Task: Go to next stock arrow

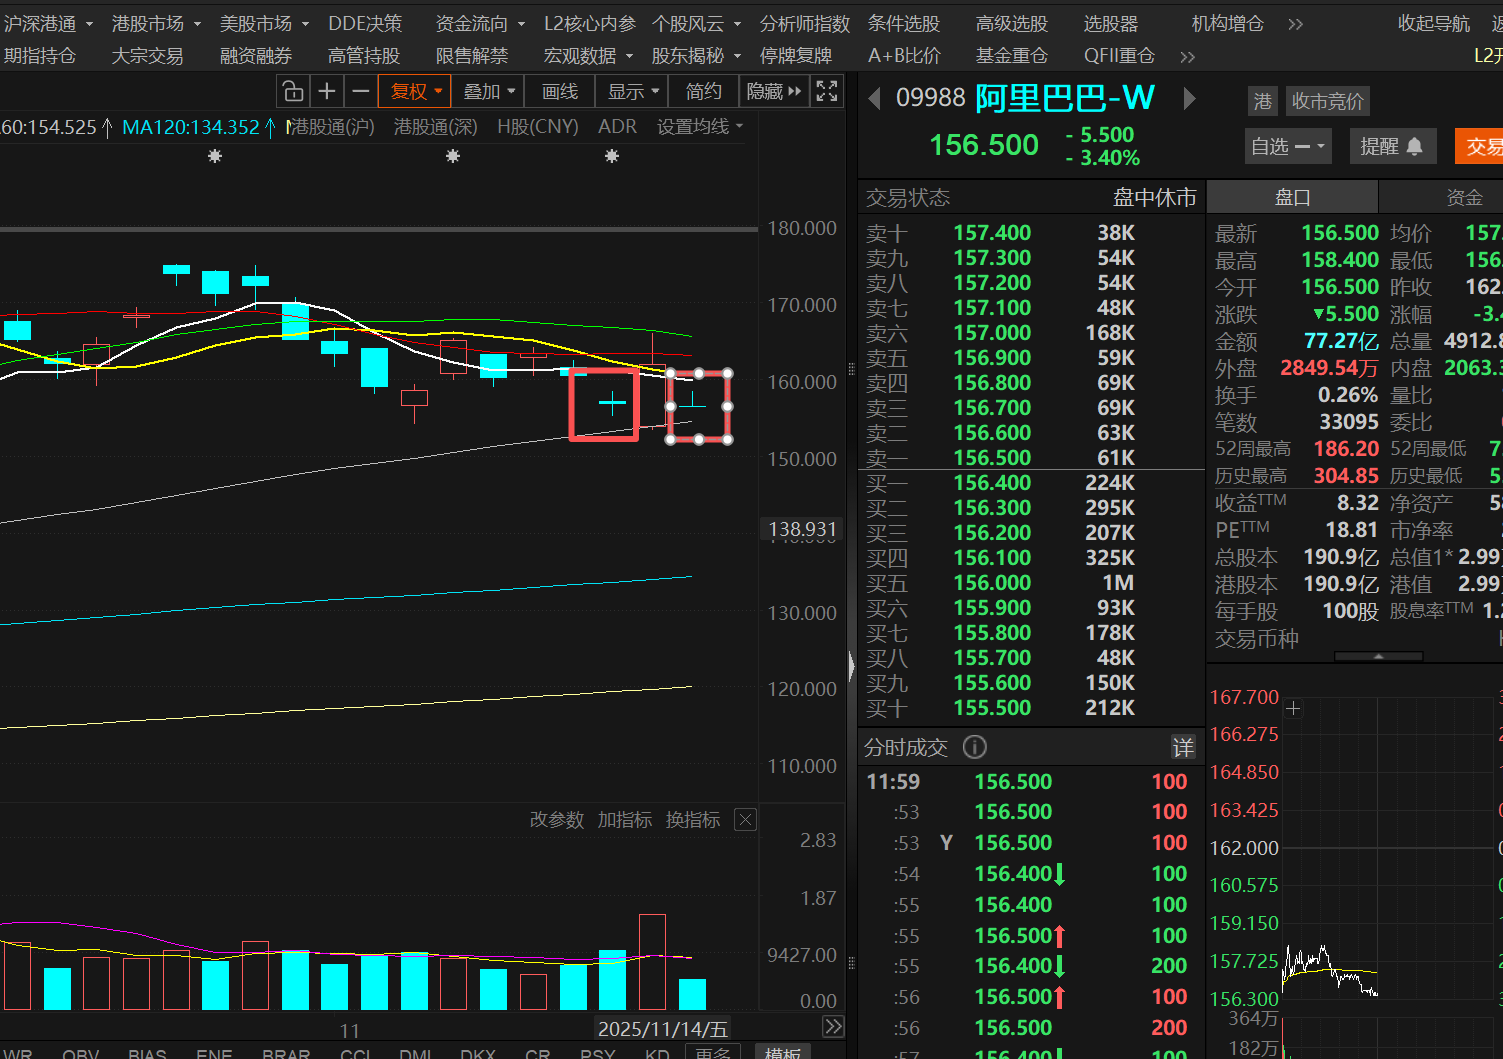Action: (x=1189, y=98)
